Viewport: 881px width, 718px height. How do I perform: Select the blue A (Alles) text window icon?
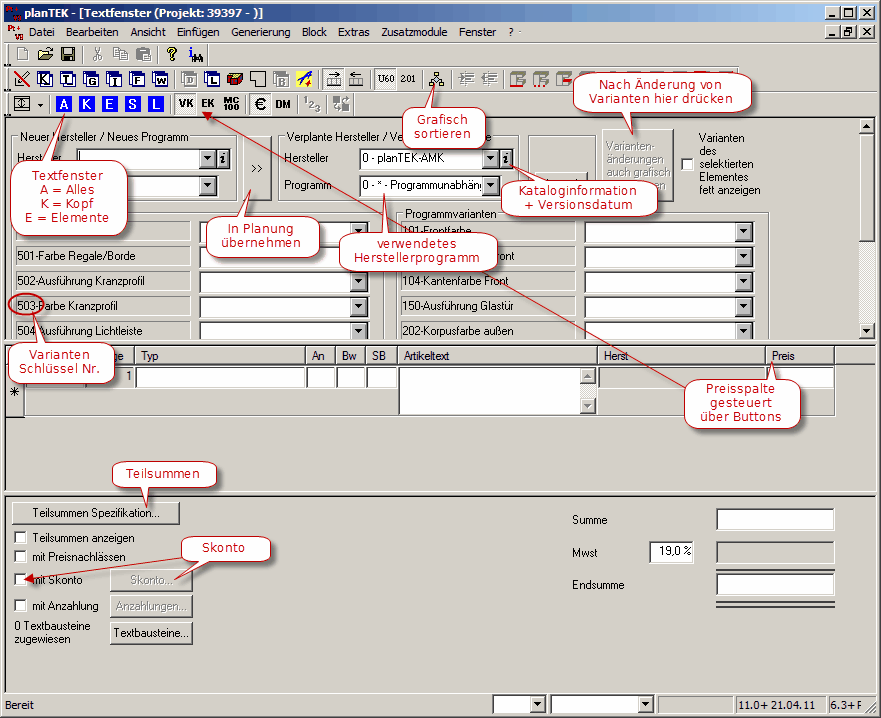point(65,104)
